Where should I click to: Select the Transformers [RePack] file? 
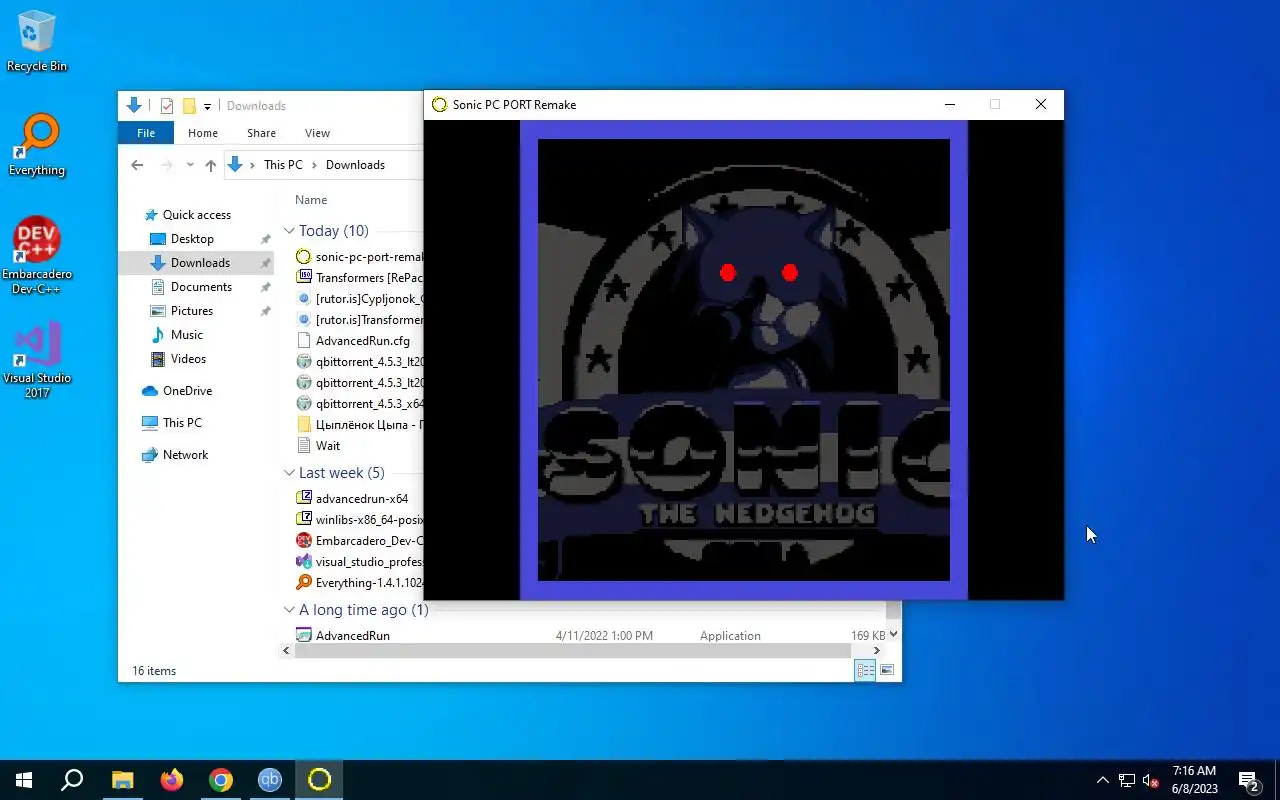(x=359, y=278)
